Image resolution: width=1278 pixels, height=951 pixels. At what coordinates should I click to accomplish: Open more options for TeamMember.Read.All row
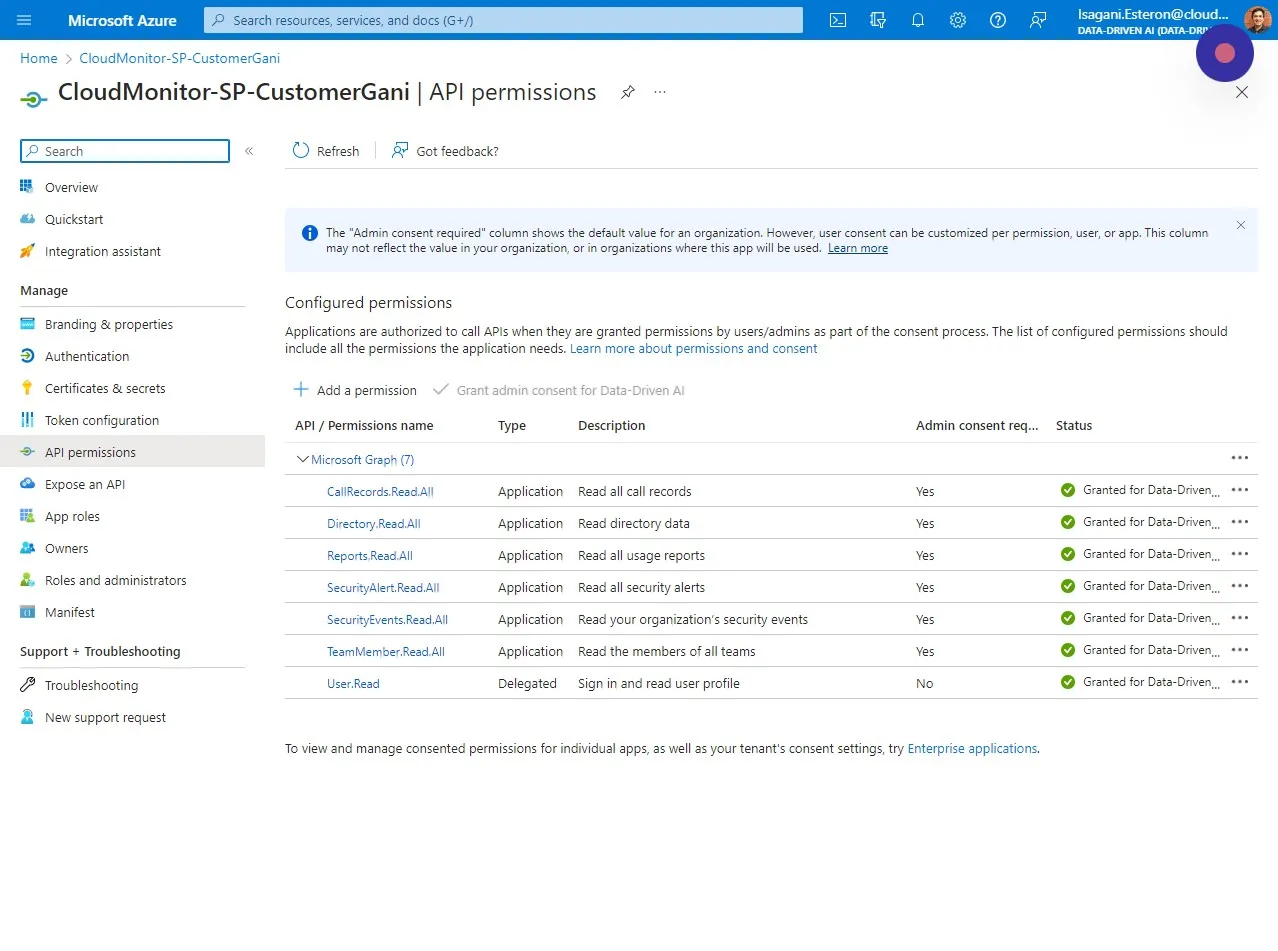tap(1240, 650)
